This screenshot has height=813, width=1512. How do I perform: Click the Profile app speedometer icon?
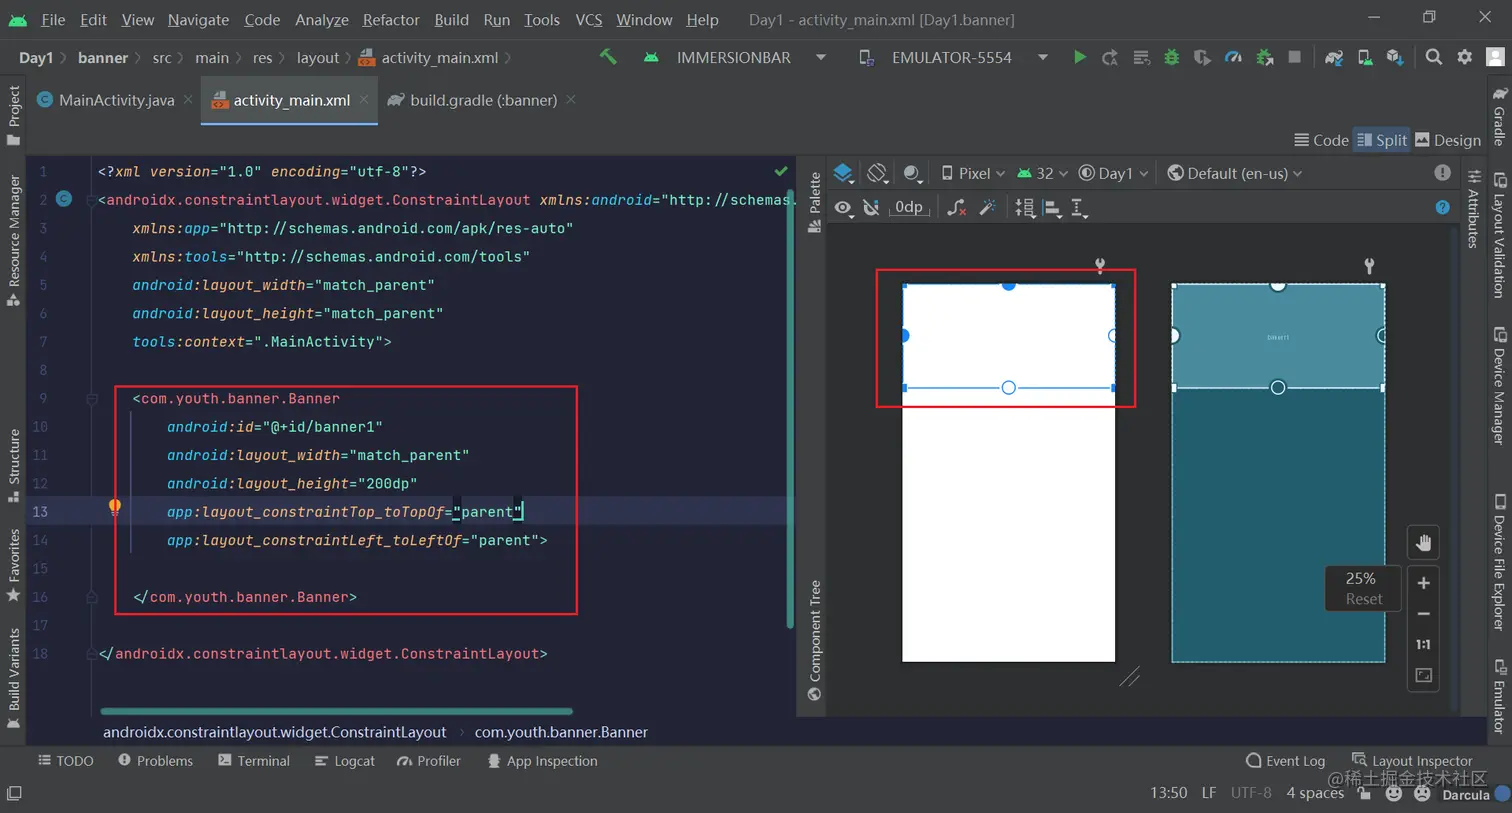(1233, 58)
